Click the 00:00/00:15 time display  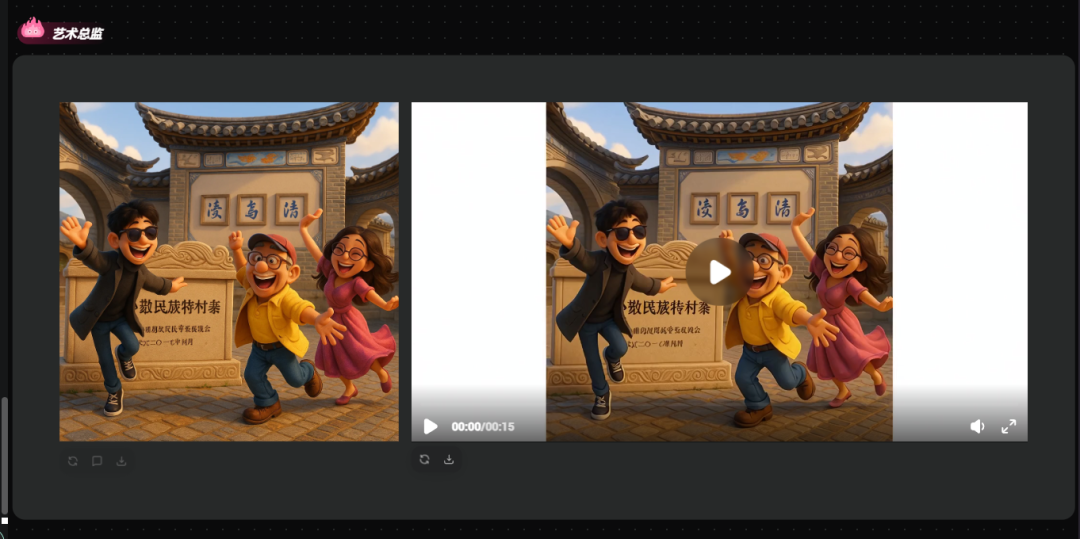coord(483,427)
